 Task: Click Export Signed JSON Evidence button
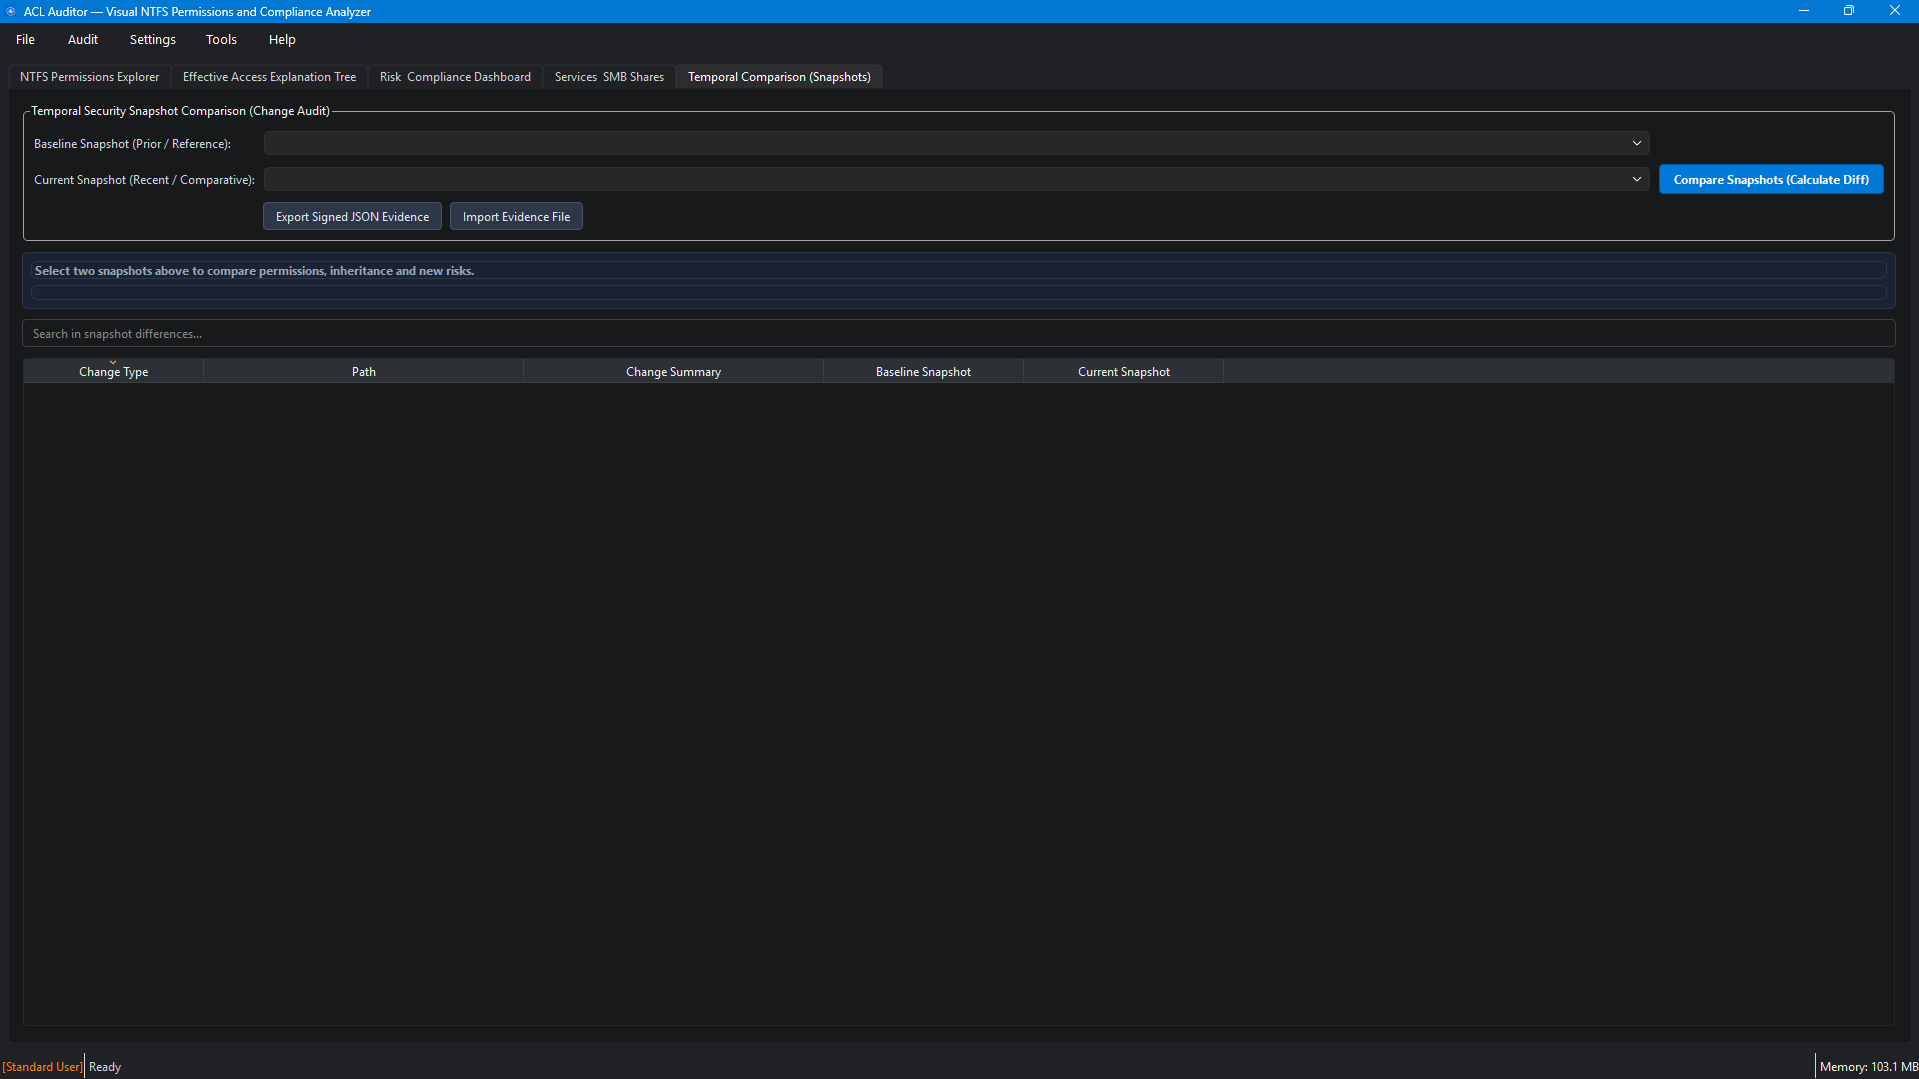pyautogui.click(x=352, y=216)
